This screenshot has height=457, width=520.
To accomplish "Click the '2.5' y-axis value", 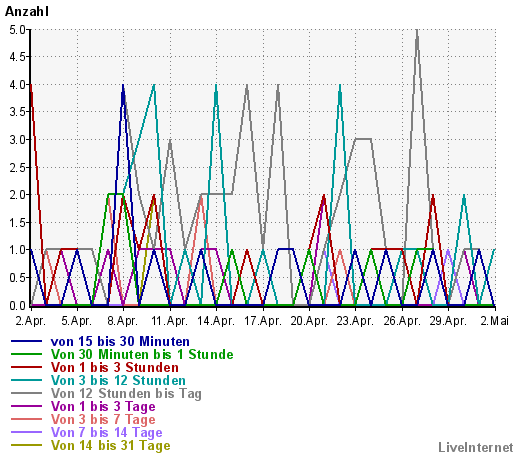I will pyautogui.click(x=17, y=168).
